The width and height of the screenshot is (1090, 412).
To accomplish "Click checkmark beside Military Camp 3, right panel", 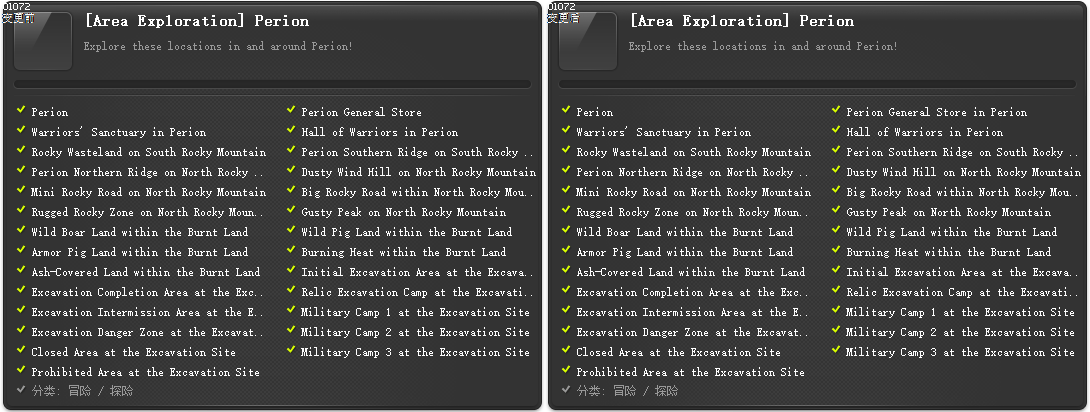I will [x=836, y=351].
